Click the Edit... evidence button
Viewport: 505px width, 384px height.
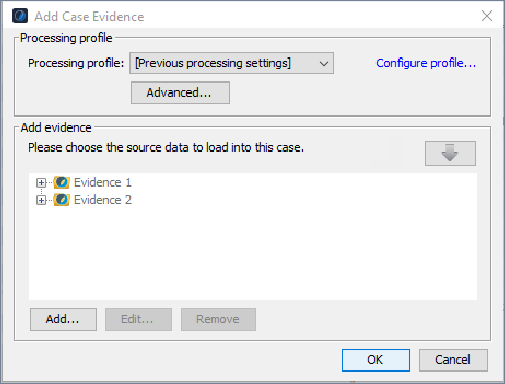(x=138, y=319)
